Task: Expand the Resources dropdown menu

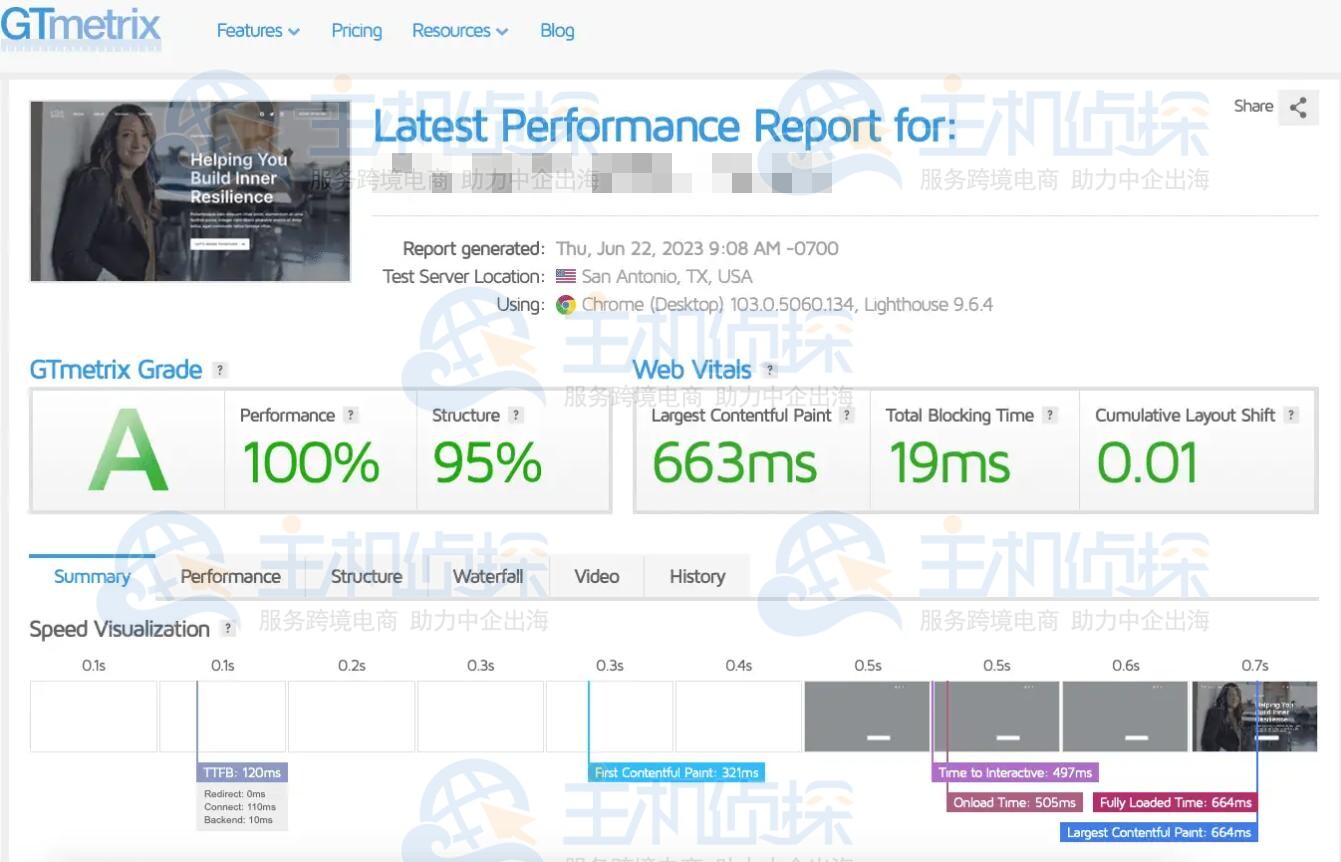Action: 460,31
